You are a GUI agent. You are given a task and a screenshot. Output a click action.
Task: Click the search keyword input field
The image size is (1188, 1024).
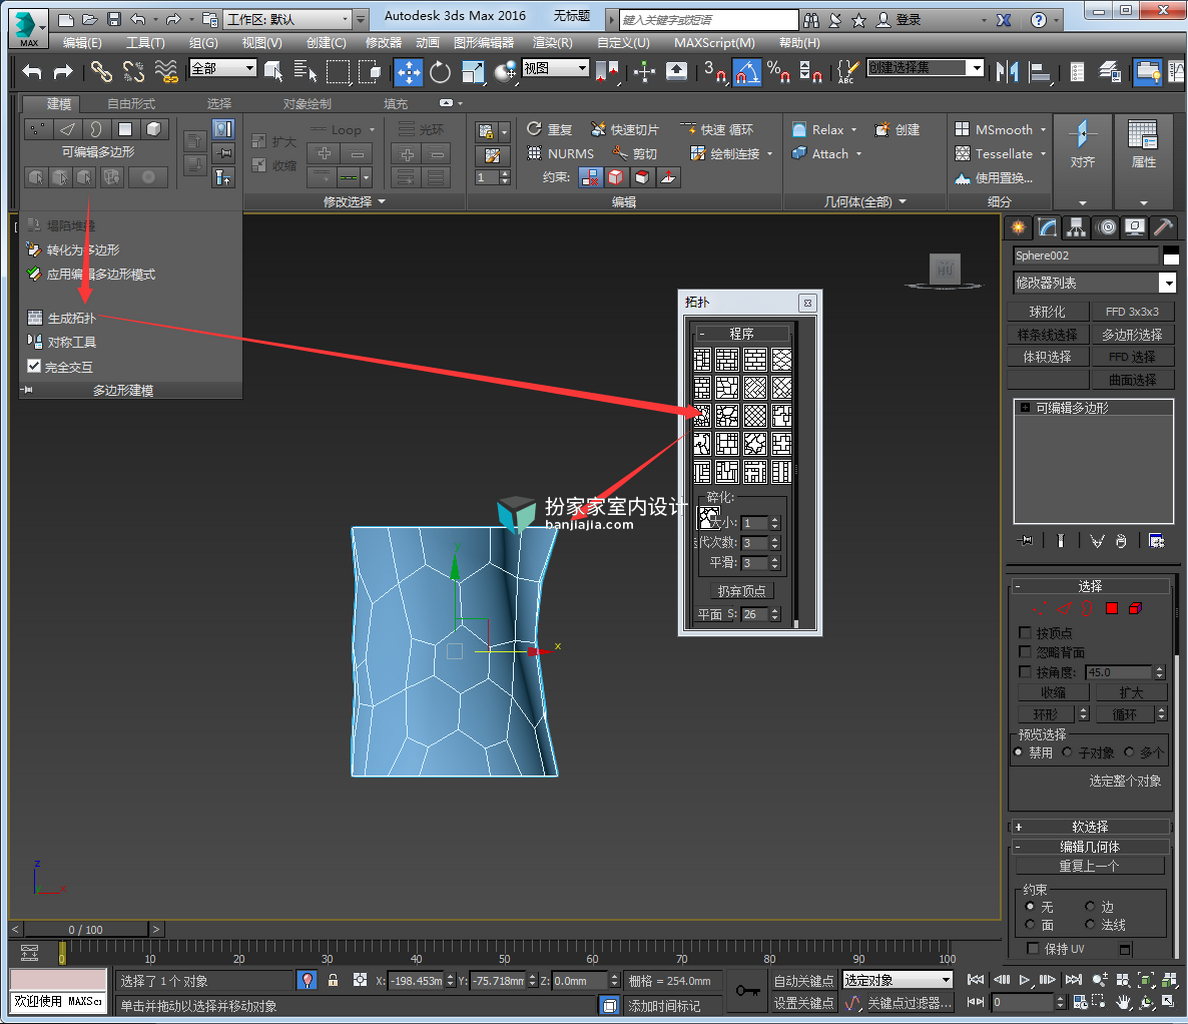[708, 20]
